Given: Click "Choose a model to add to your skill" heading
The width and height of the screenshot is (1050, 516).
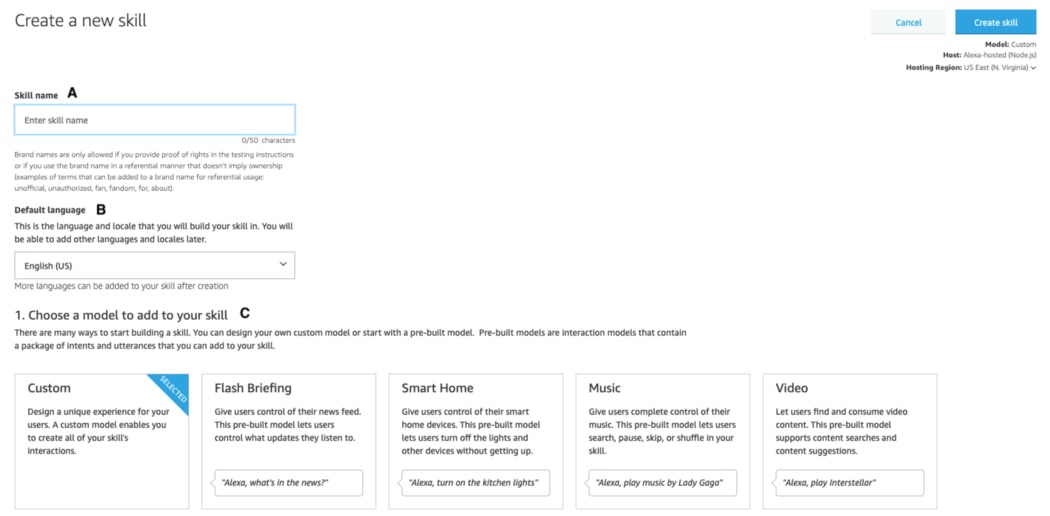Looking at the screenshot, I should 121,315.
